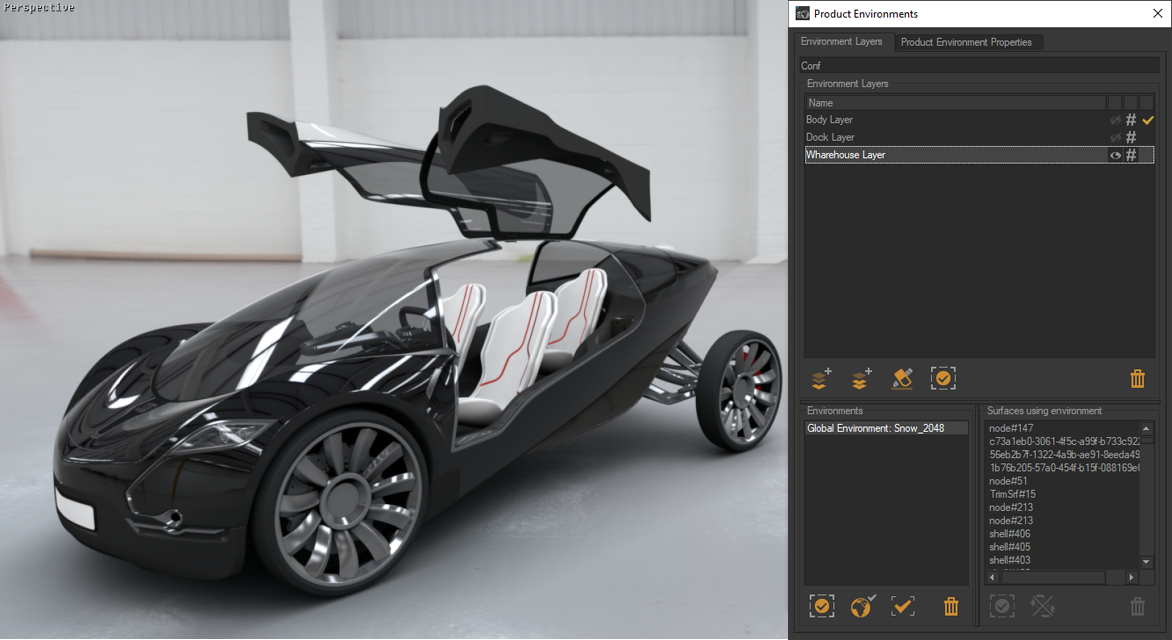
Task: Click the trash icon under Environments list
Action: pyautogui.click(x=951, y=606)
